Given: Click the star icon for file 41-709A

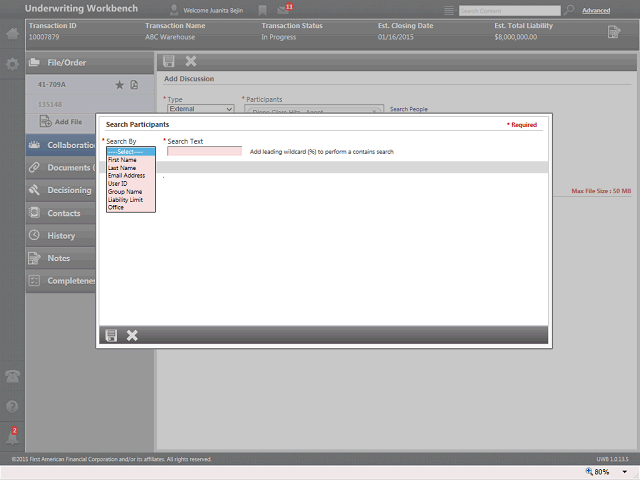Looking at the screenshot, I should click(x=119, y=85).
